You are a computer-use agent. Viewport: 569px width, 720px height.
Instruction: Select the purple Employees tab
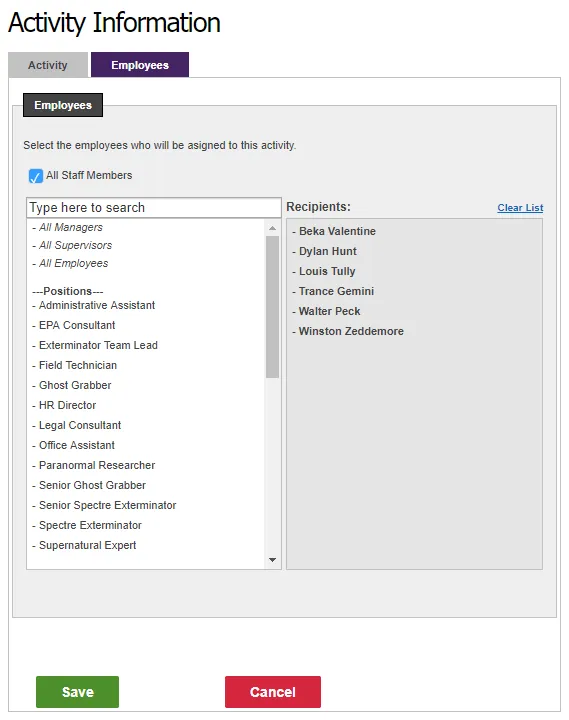[x=140, y=65]
